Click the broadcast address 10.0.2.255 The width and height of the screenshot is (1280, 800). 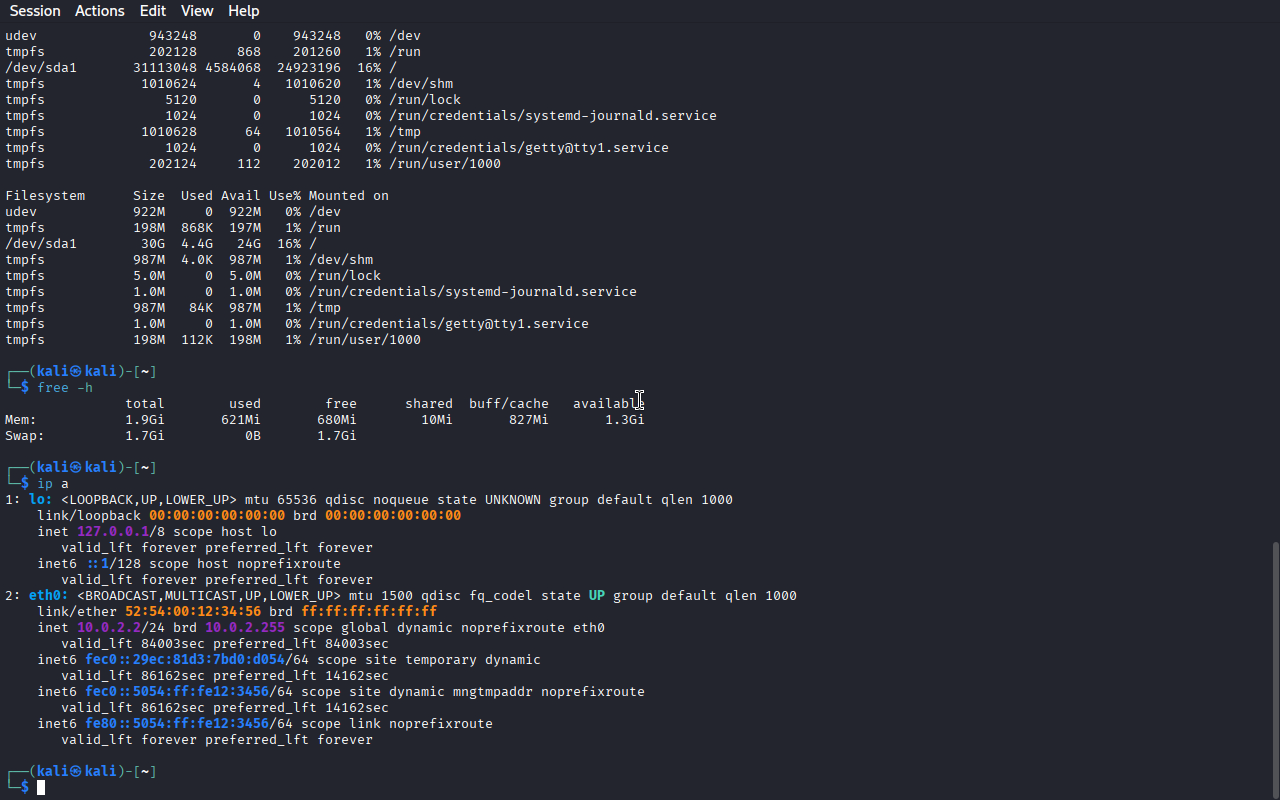(x=245, y=628)
